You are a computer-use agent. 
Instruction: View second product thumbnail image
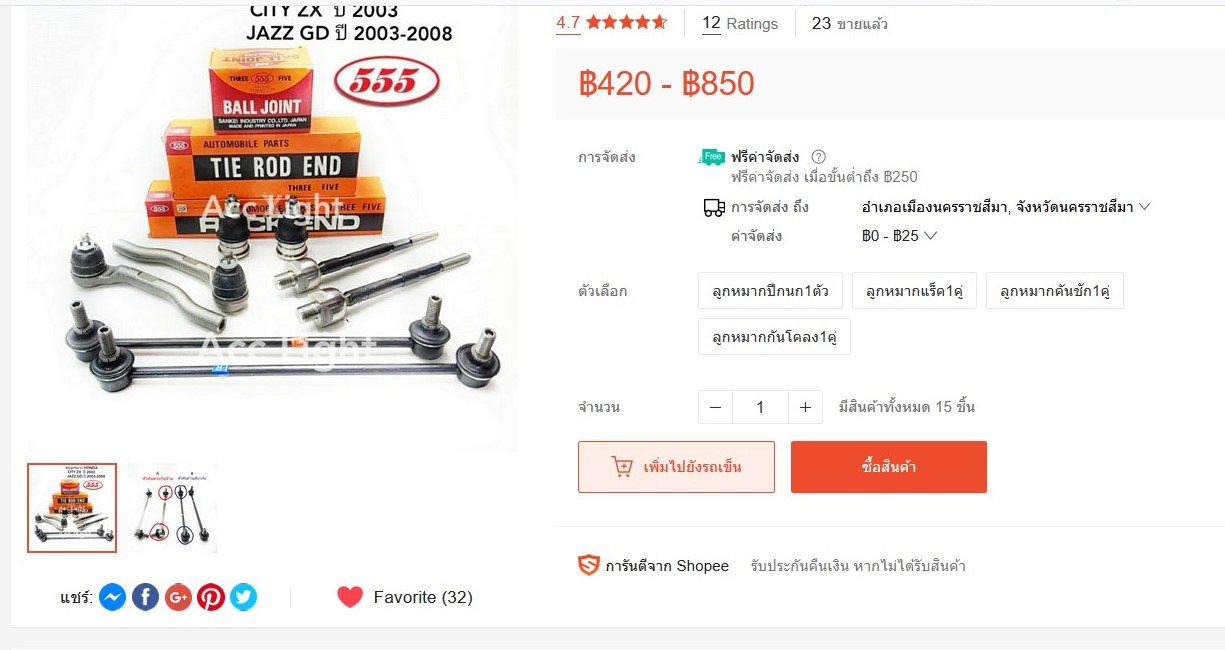point(172,508)
